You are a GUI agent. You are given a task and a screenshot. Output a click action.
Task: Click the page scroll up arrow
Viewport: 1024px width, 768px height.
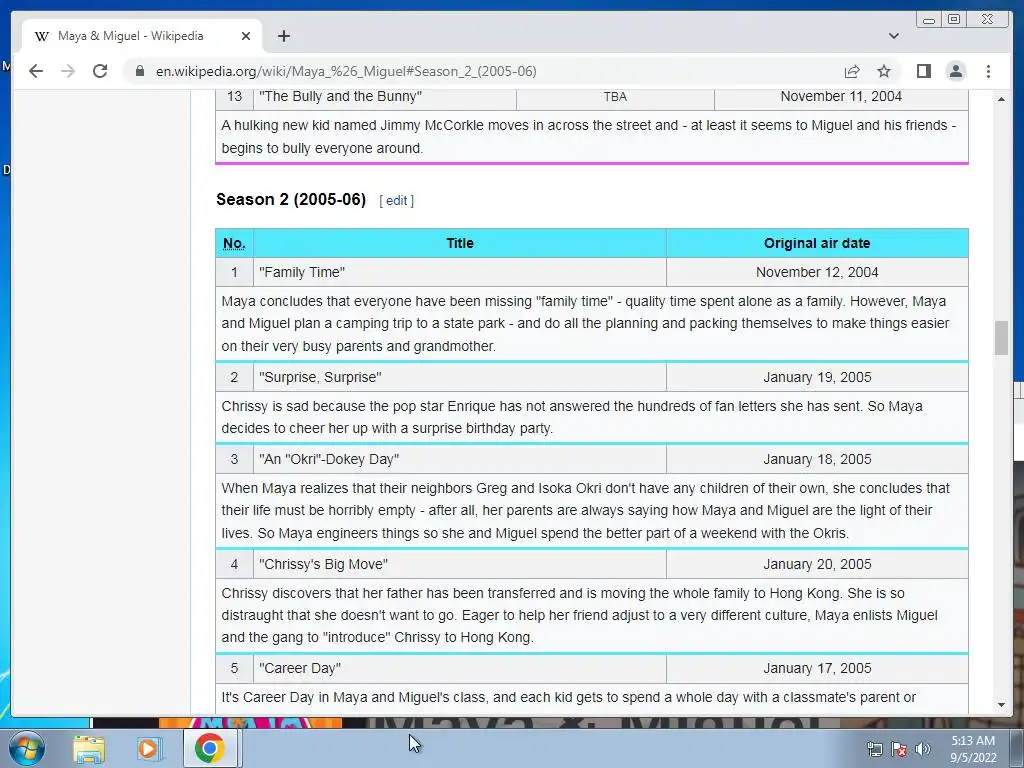tap(1001, 99)
